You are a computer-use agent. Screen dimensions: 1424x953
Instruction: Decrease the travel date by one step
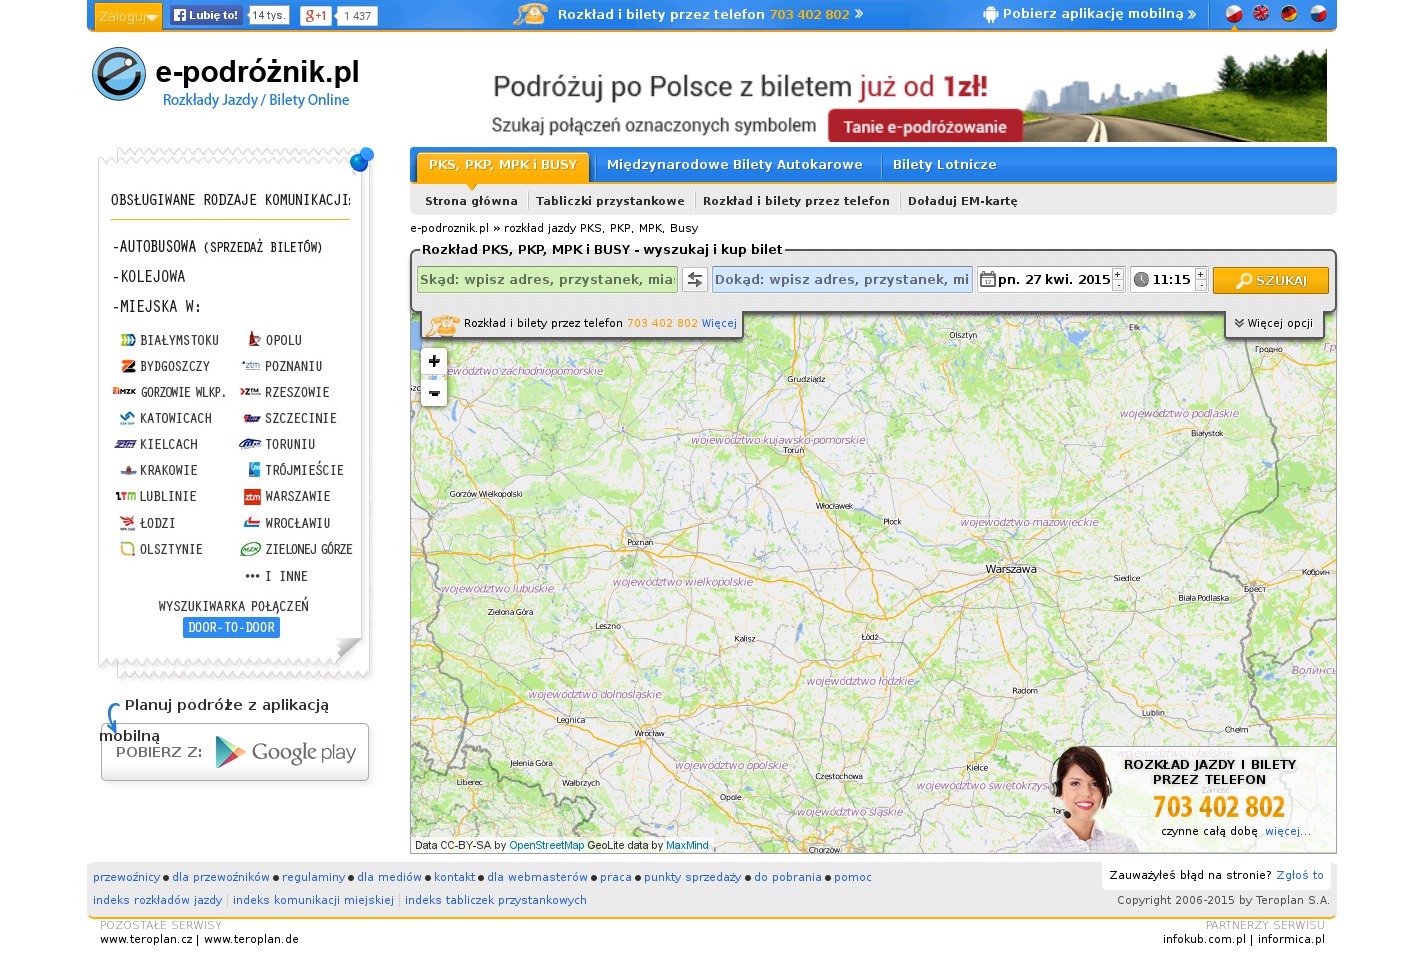point(1118,286)
